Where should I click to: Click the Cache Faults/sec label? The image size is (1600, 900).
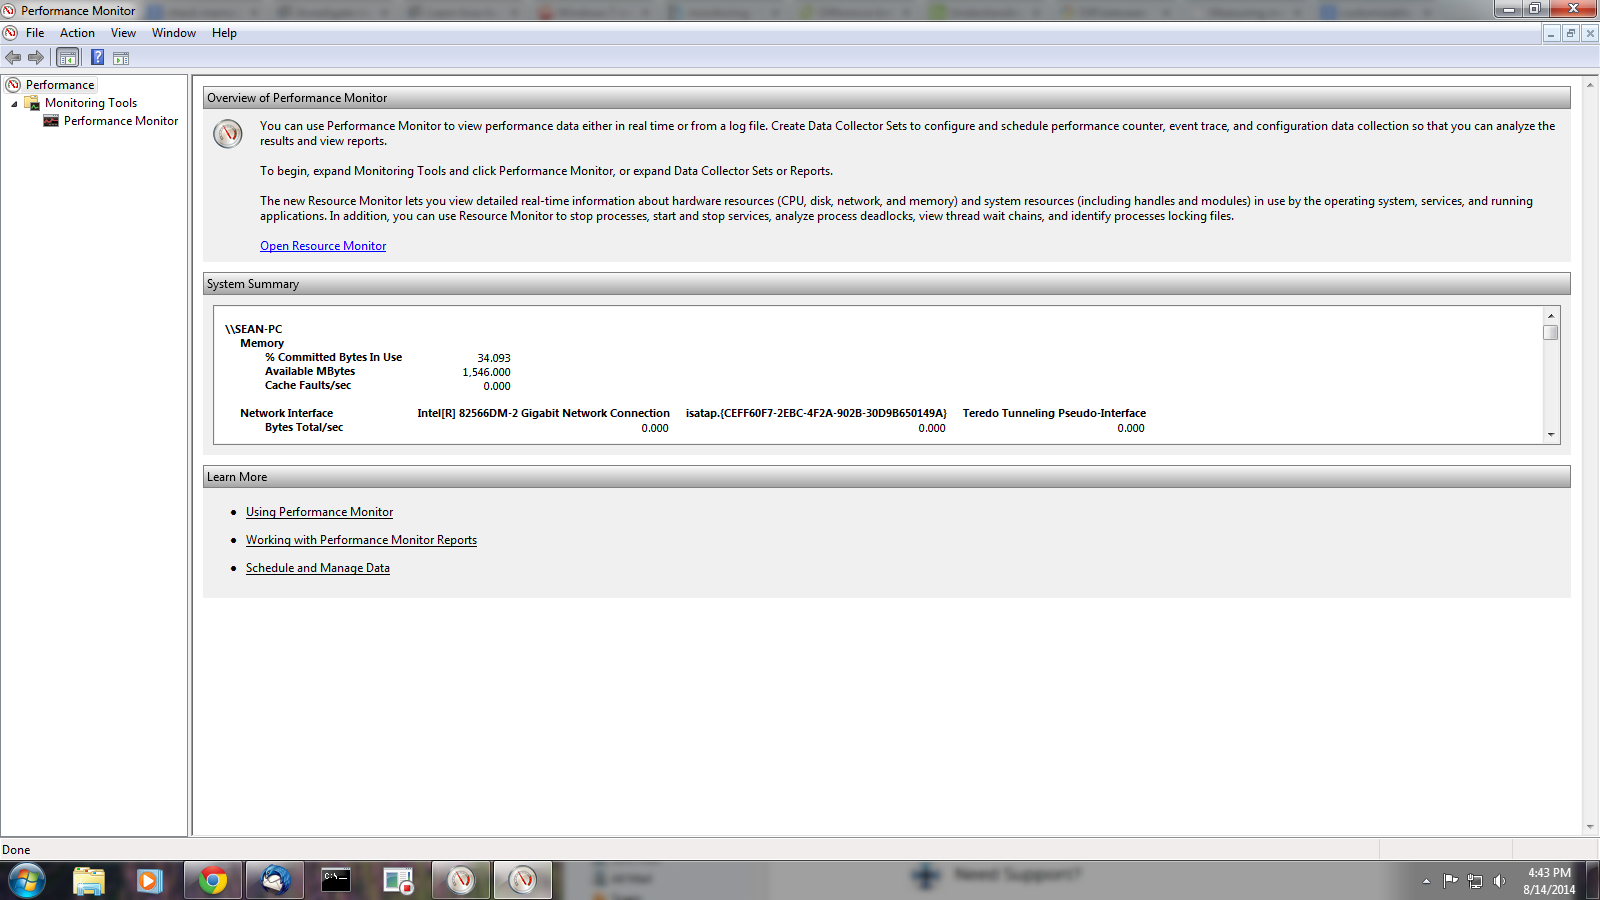click(308, 385)
